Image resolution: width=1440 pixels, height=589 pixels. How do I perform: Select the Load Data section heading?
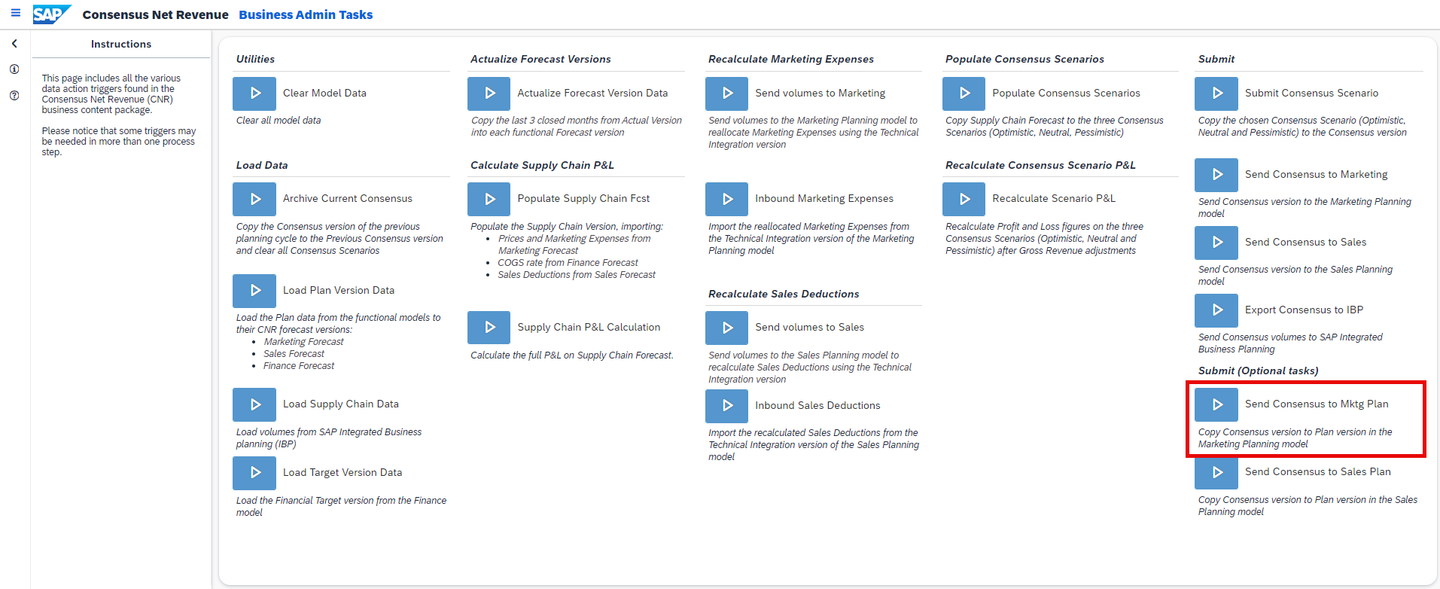262,165
